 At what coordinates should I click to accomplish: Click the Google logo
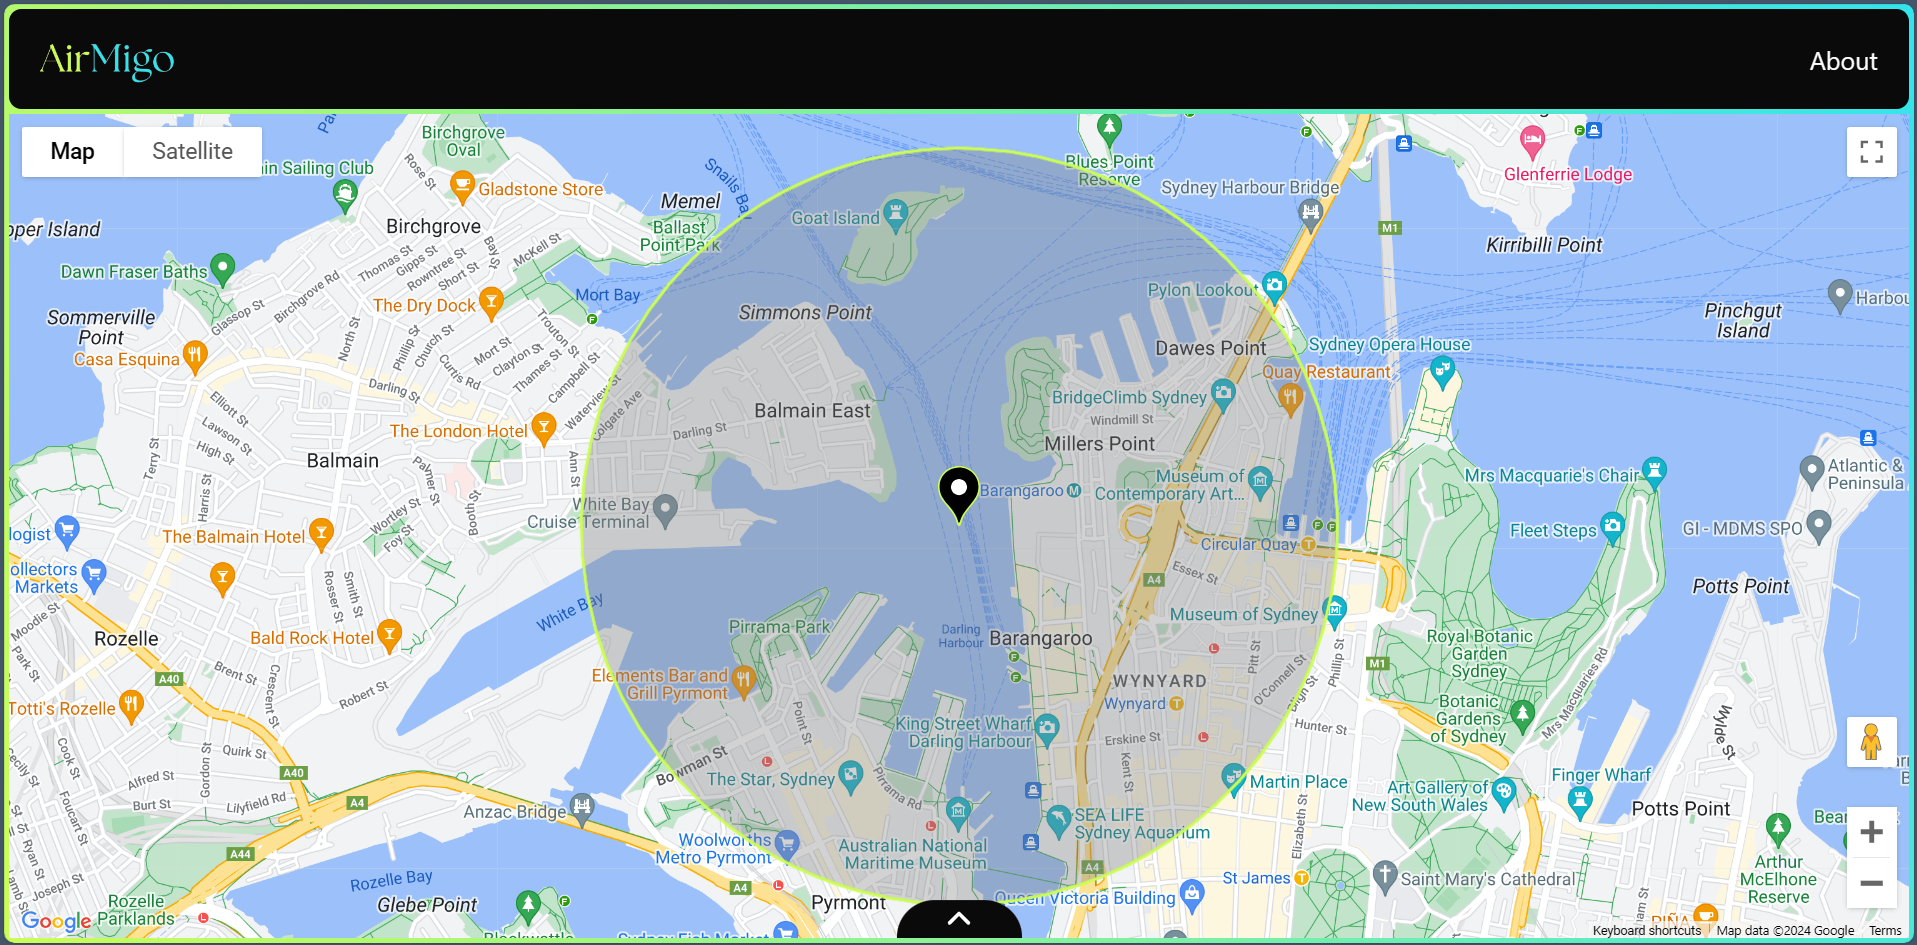56,920
